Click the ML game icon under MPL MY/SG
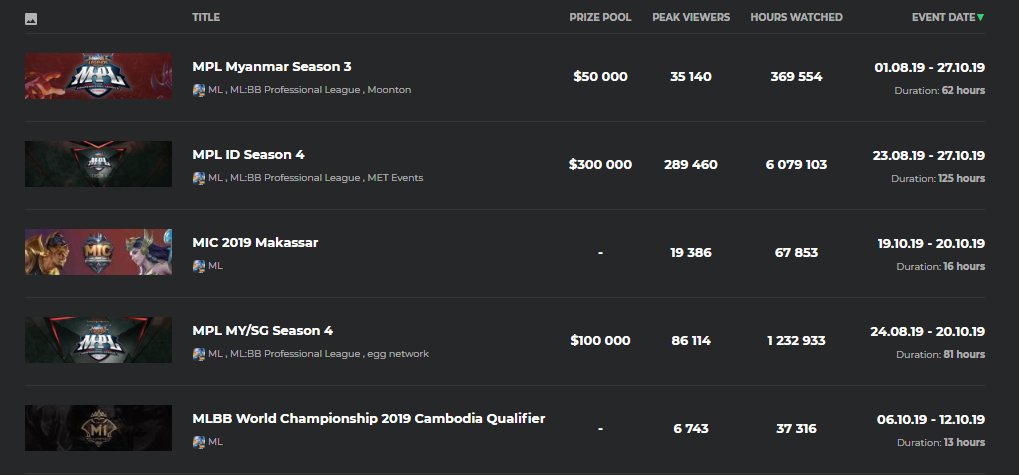Viewport: 1019px width, 475px height. (x=199, y=354)
